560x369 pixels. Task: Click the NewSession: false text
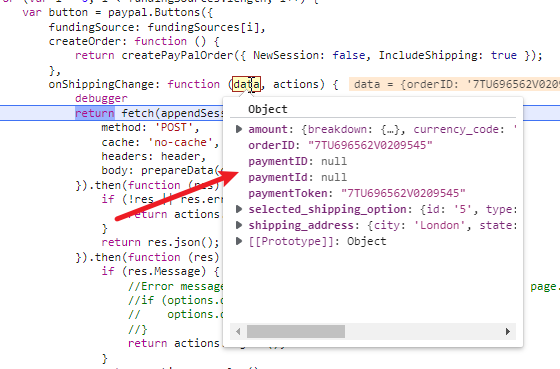click(x=309, y=55)
